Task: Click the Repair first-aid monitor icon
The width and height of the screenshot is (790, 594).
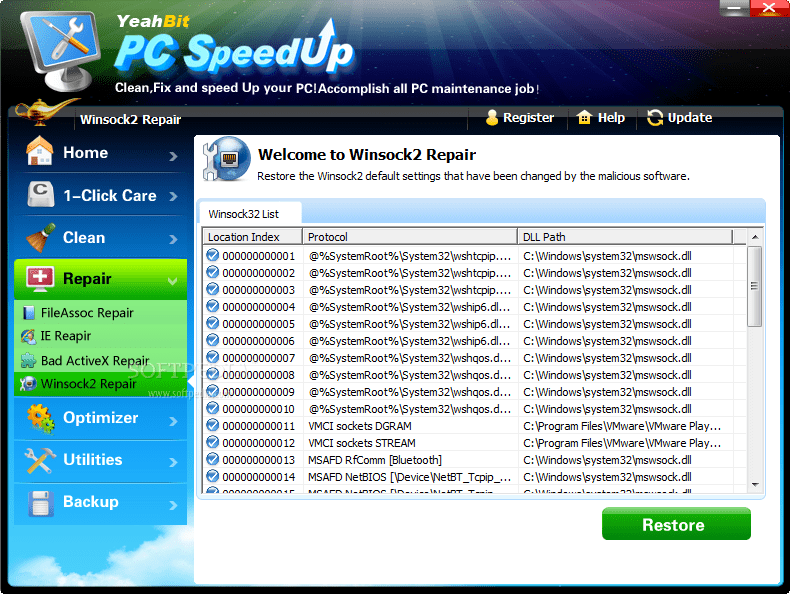Action: [x=40, y=279]
